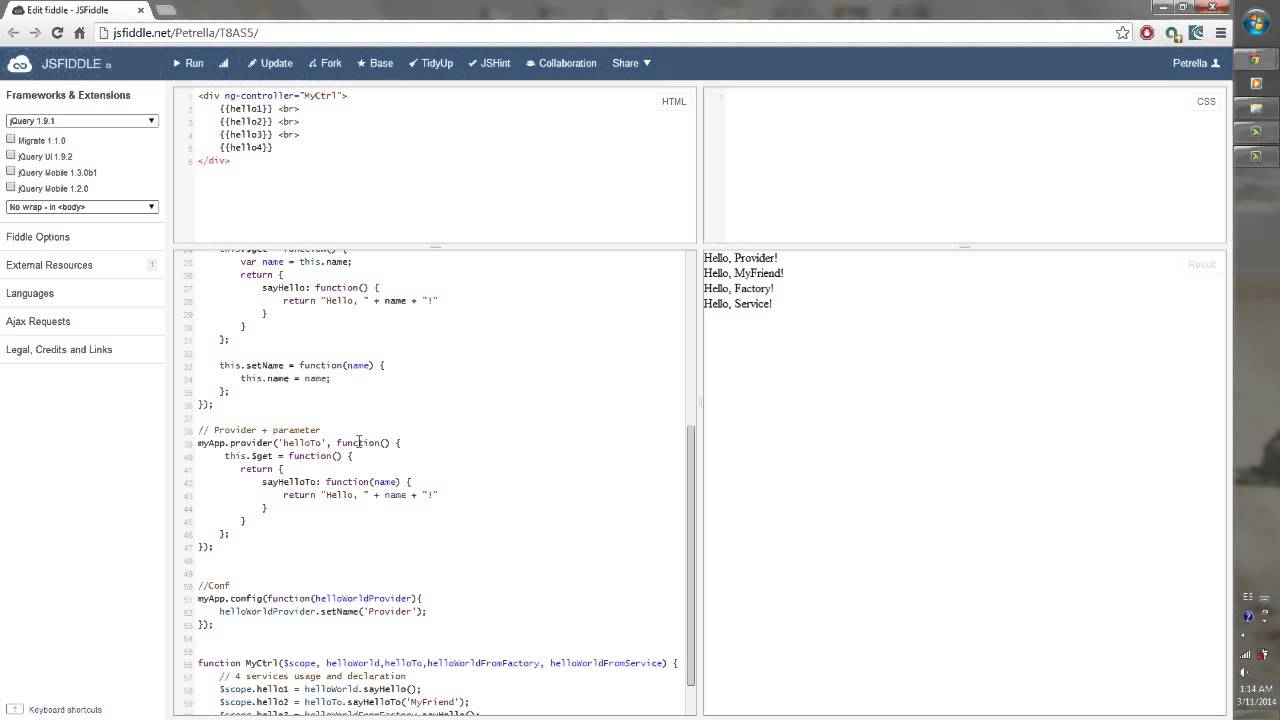Reload the page with the refresh icon
The width and height of the screenshot is (1280, 720).
58,33
